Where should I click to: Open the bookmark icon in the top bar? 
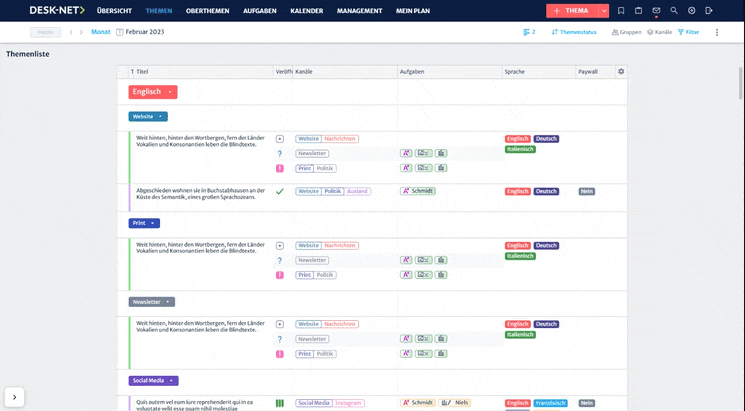tap(621, 10)
